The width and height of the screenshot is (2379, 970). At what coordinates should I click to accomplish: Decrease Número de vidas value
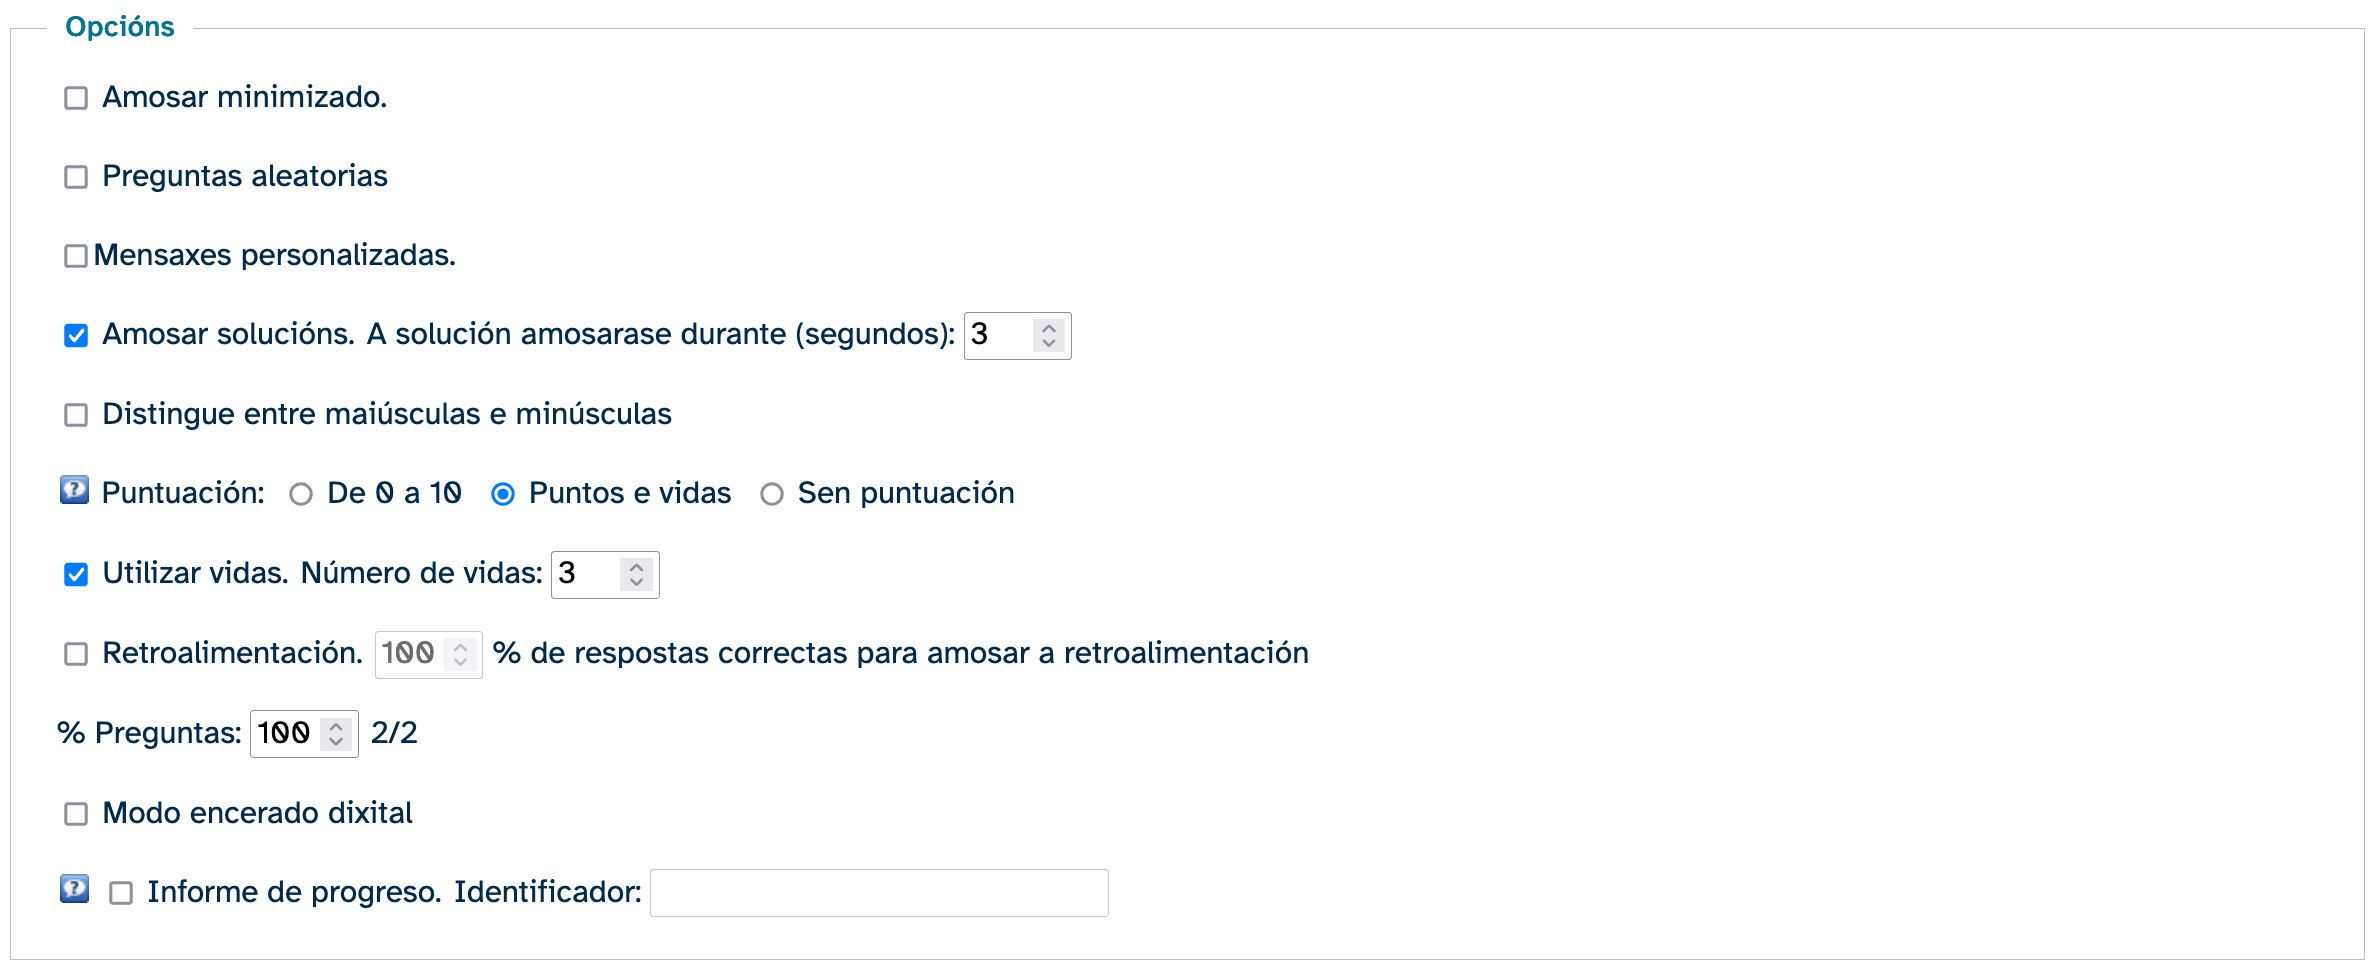638,582
